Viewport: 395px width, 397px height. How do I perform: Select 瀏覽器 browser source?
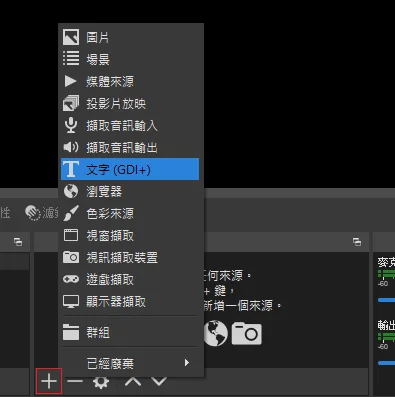[130, 191]
